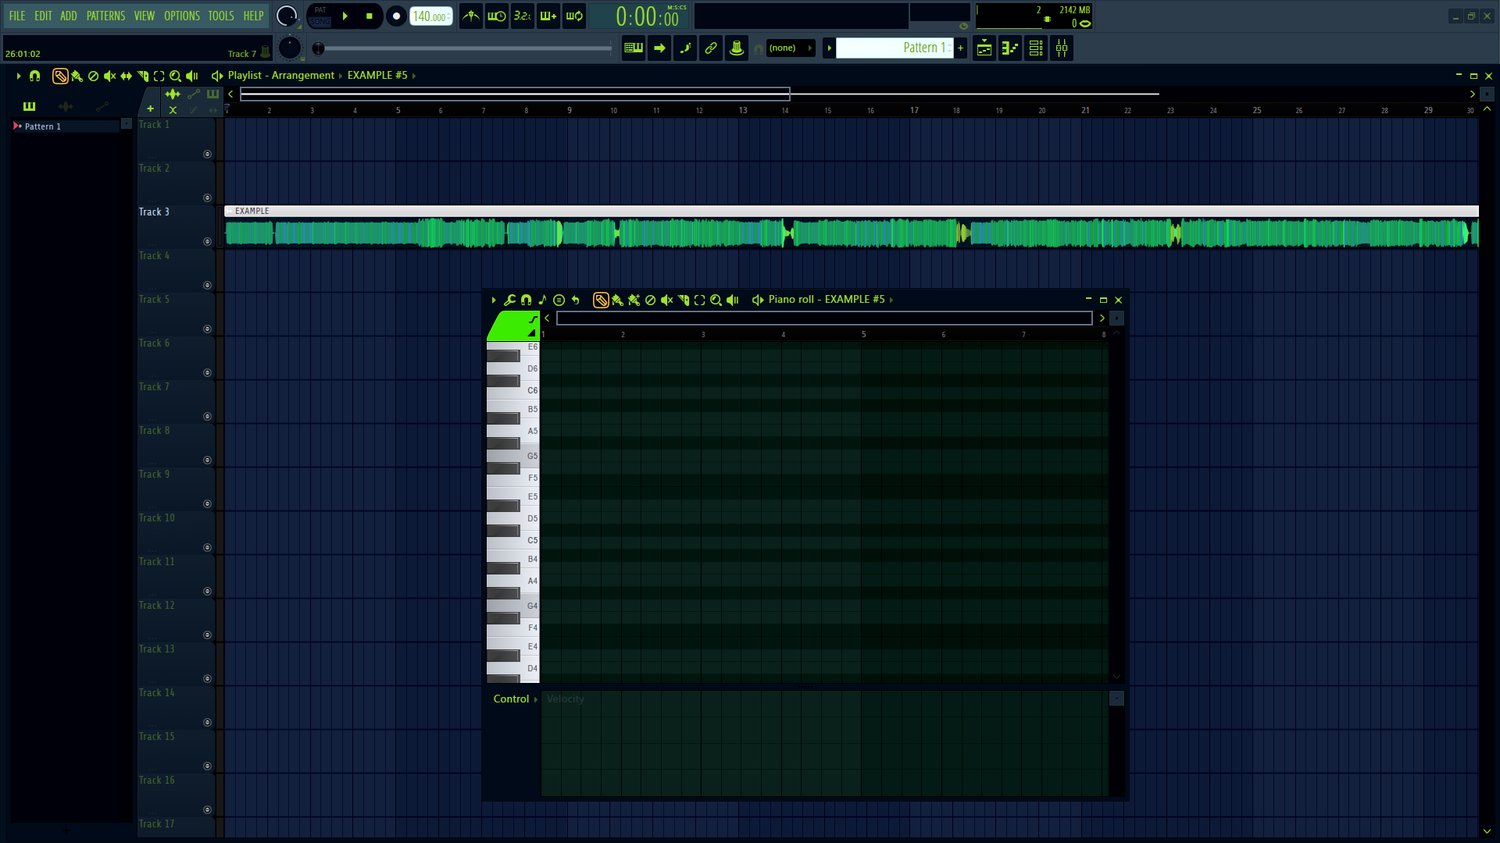Viewport: 1500px width, 843px height.
Task: Click the tempo 140.000 field
Action: [x=431, y=16]
